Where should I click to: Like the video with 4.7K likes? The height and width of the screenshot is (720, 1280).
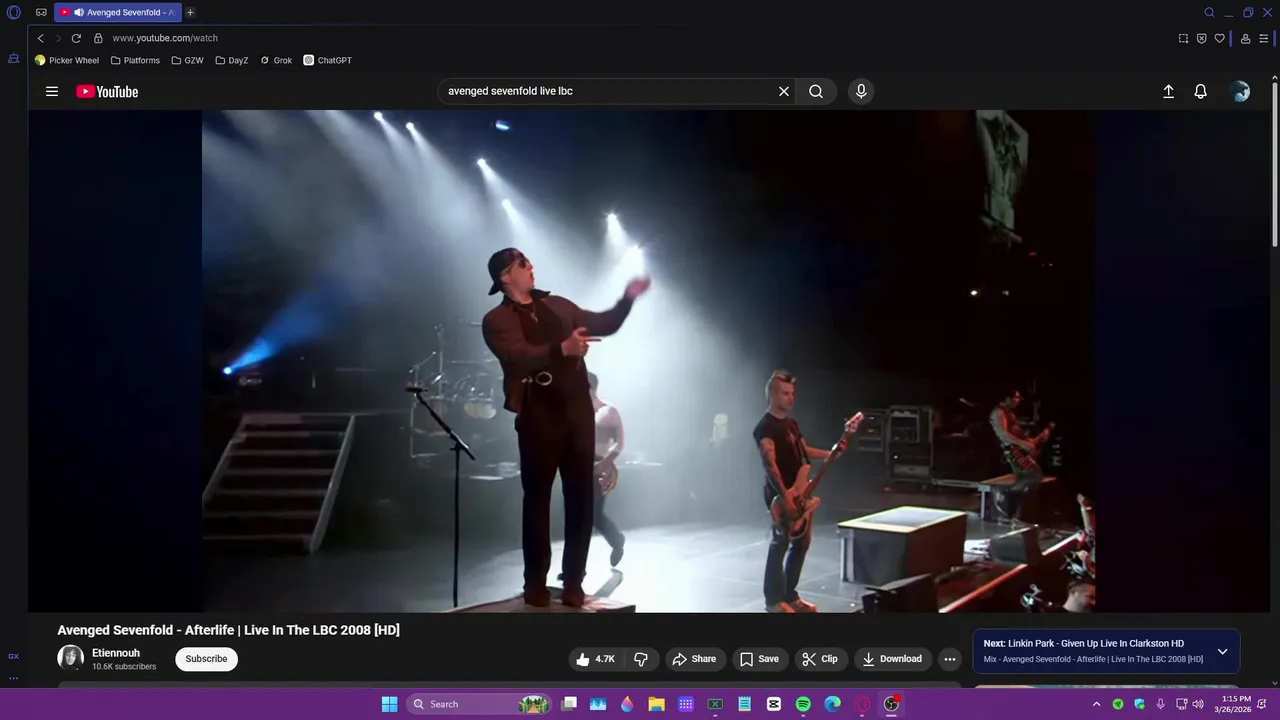596,659
